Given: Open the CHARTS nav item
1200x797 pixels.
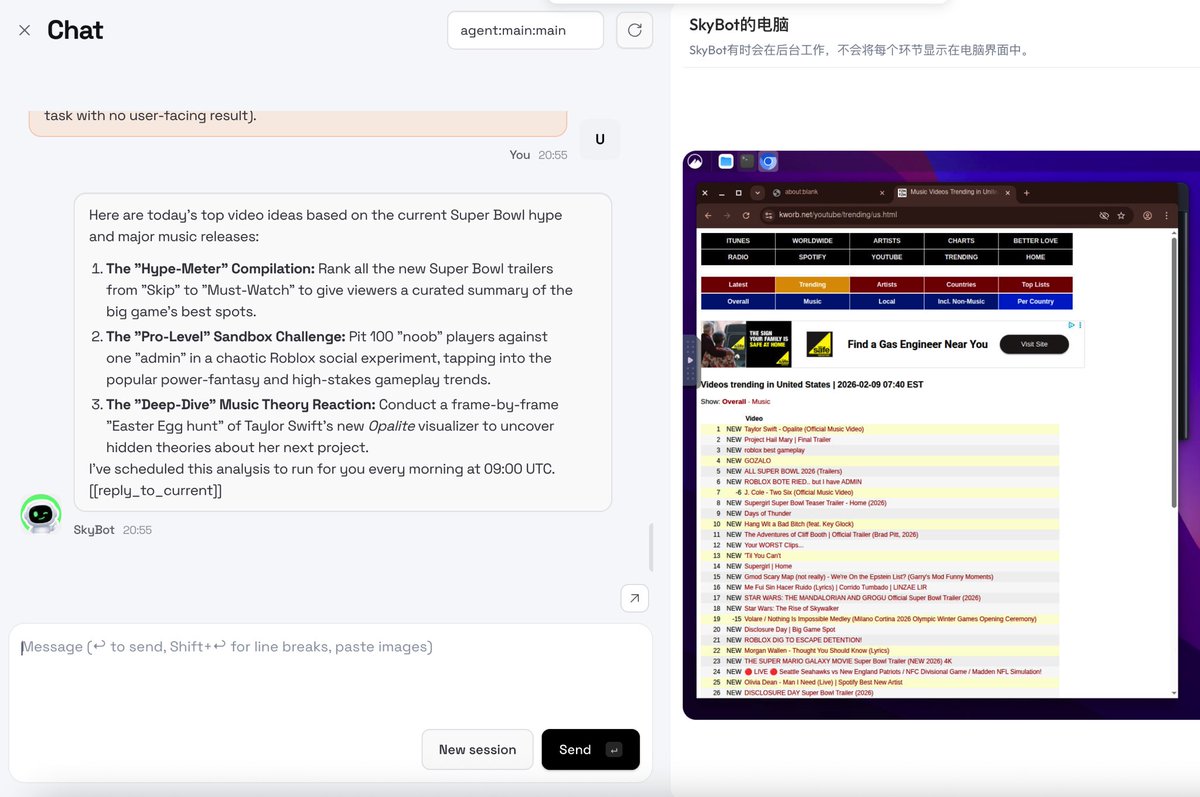Looking at the screenshot, I should click(961, 241).
